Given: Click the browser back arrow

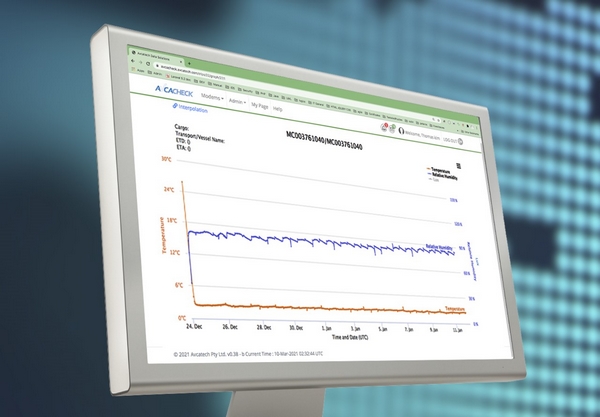Looking at the screenshot, I should [x=133, y=60].
